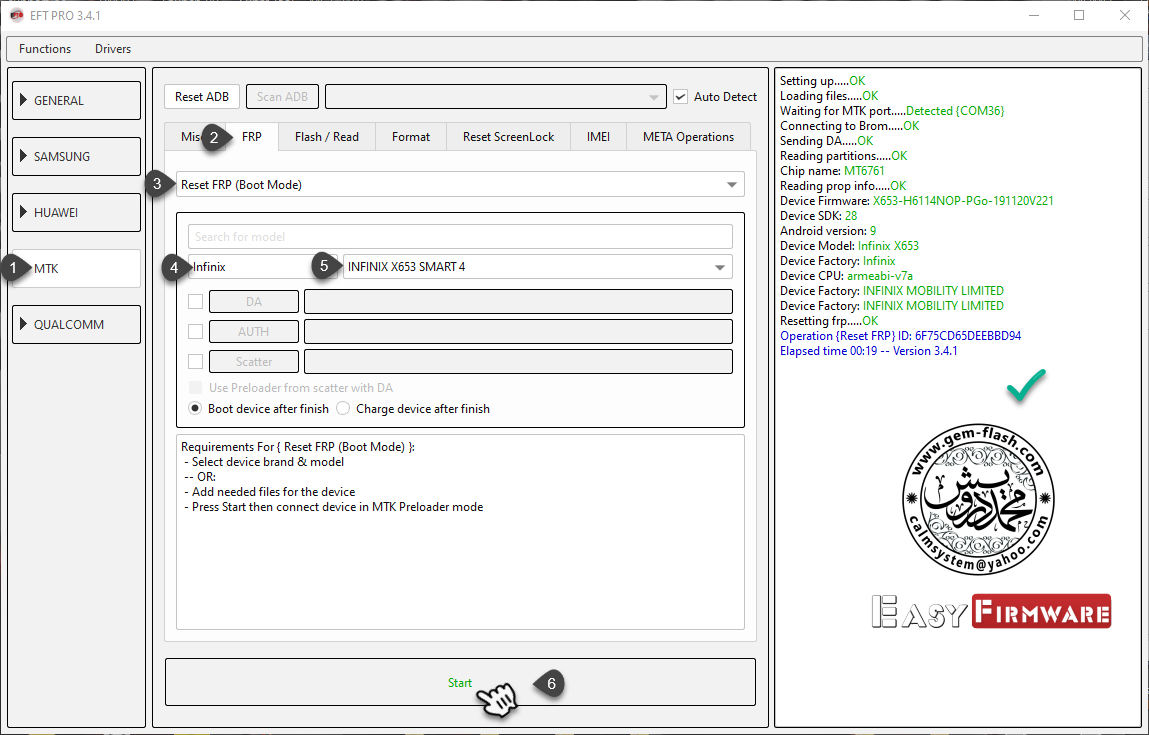Enable the DA file checkbox
1149x735 pixels.
coord(196,301)
